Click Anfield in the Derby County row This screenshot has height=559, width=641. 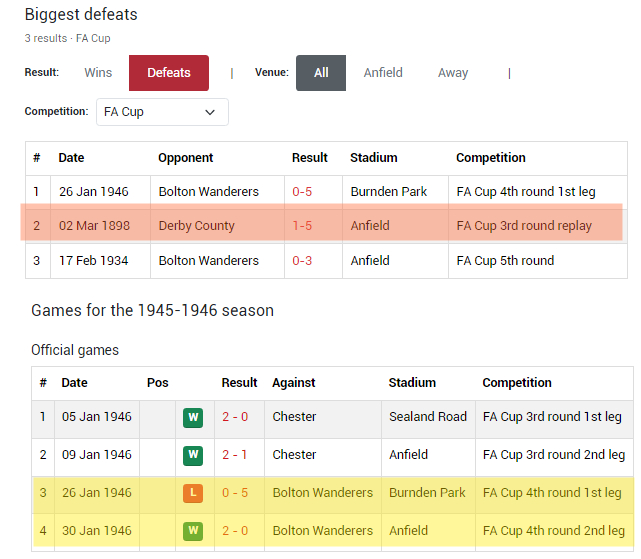coord(370,225)
